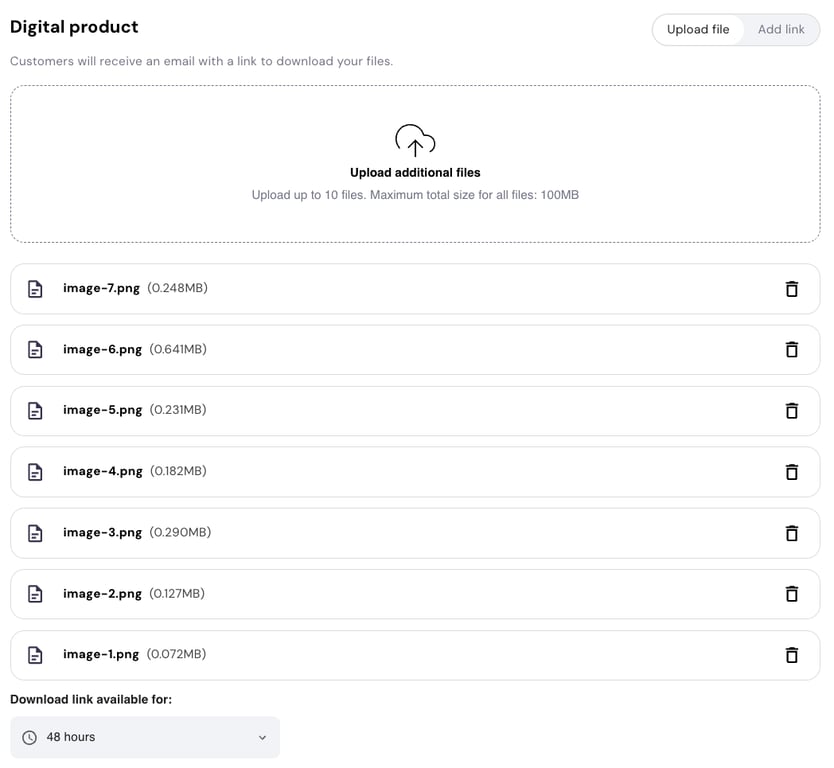Select the Upload file segment control
834x768 pixels.
point(698,29)
